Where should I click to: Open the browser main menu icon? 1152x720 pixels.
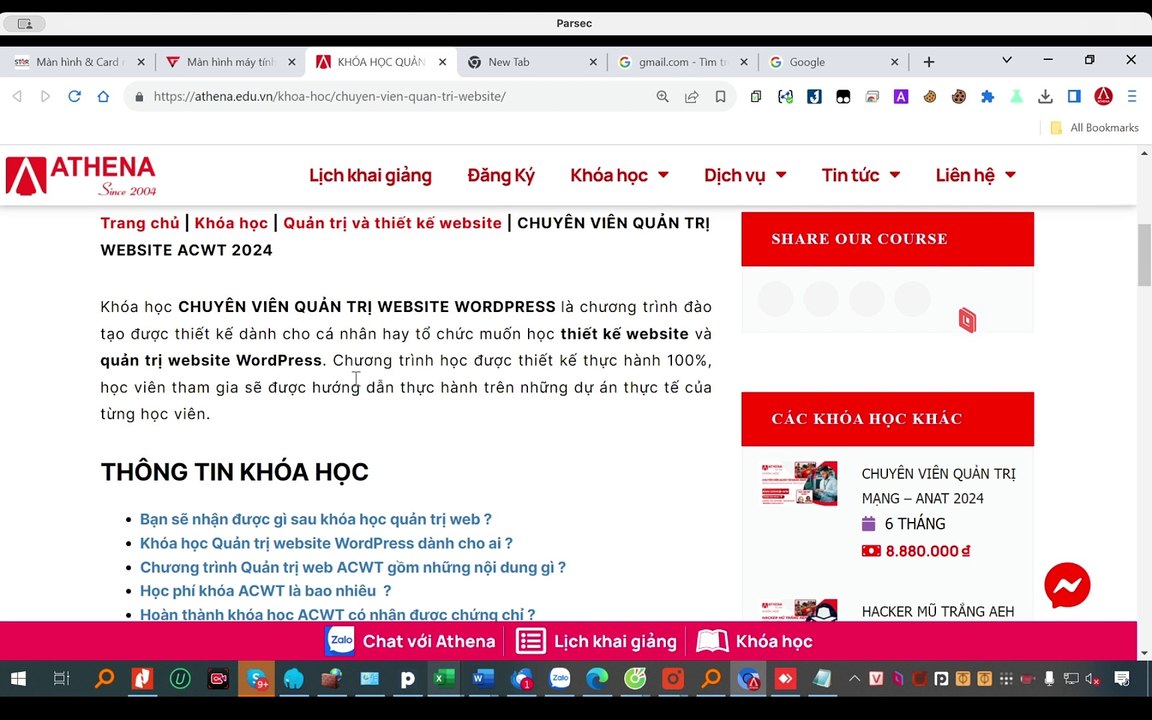tap(1131, 96)
